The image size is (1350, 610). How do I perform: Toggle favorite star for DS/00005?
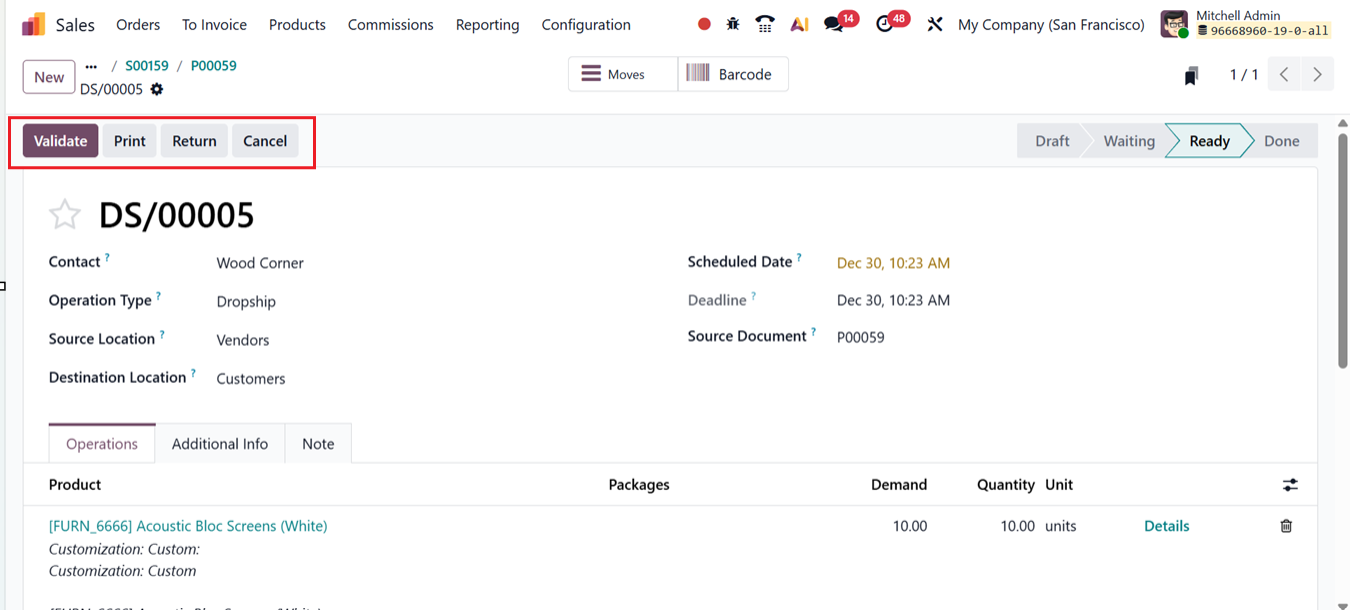pos(65,215)
